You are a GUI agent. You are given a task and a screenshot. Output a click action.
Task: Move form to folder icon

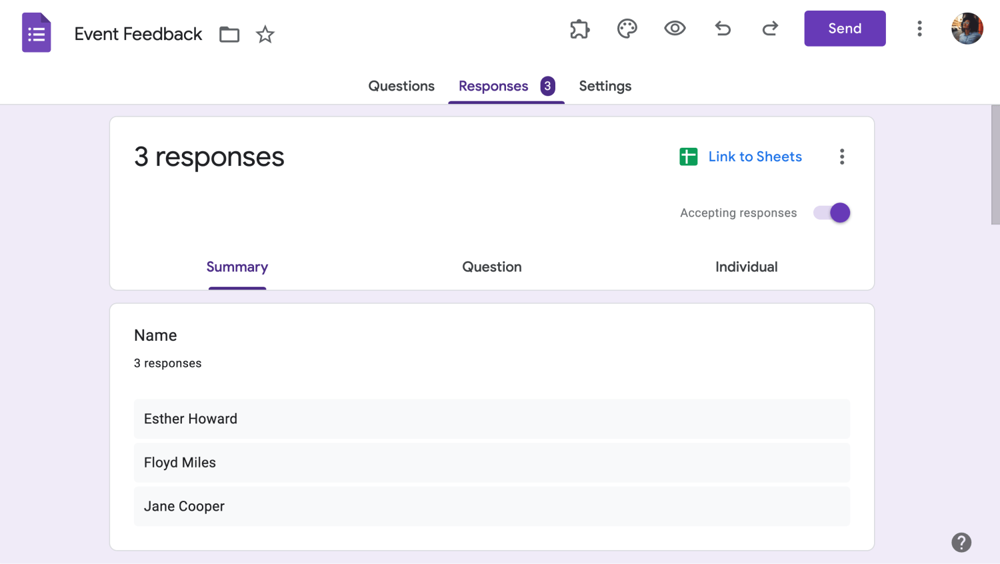[x=229, y=35]
